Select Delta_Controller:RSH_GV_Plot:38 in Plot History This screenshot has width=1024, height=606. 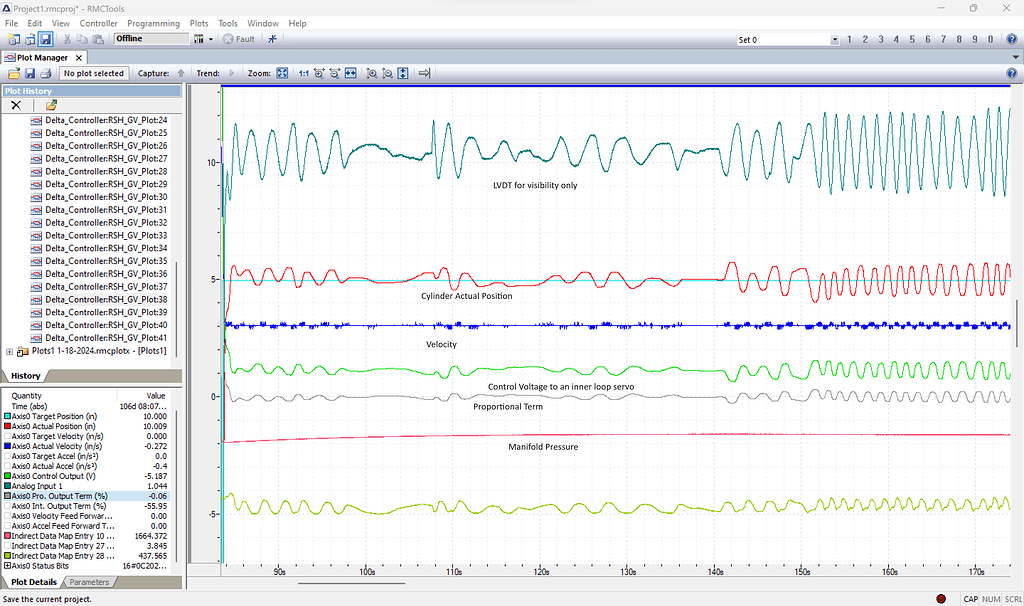[x=100, y=299]
